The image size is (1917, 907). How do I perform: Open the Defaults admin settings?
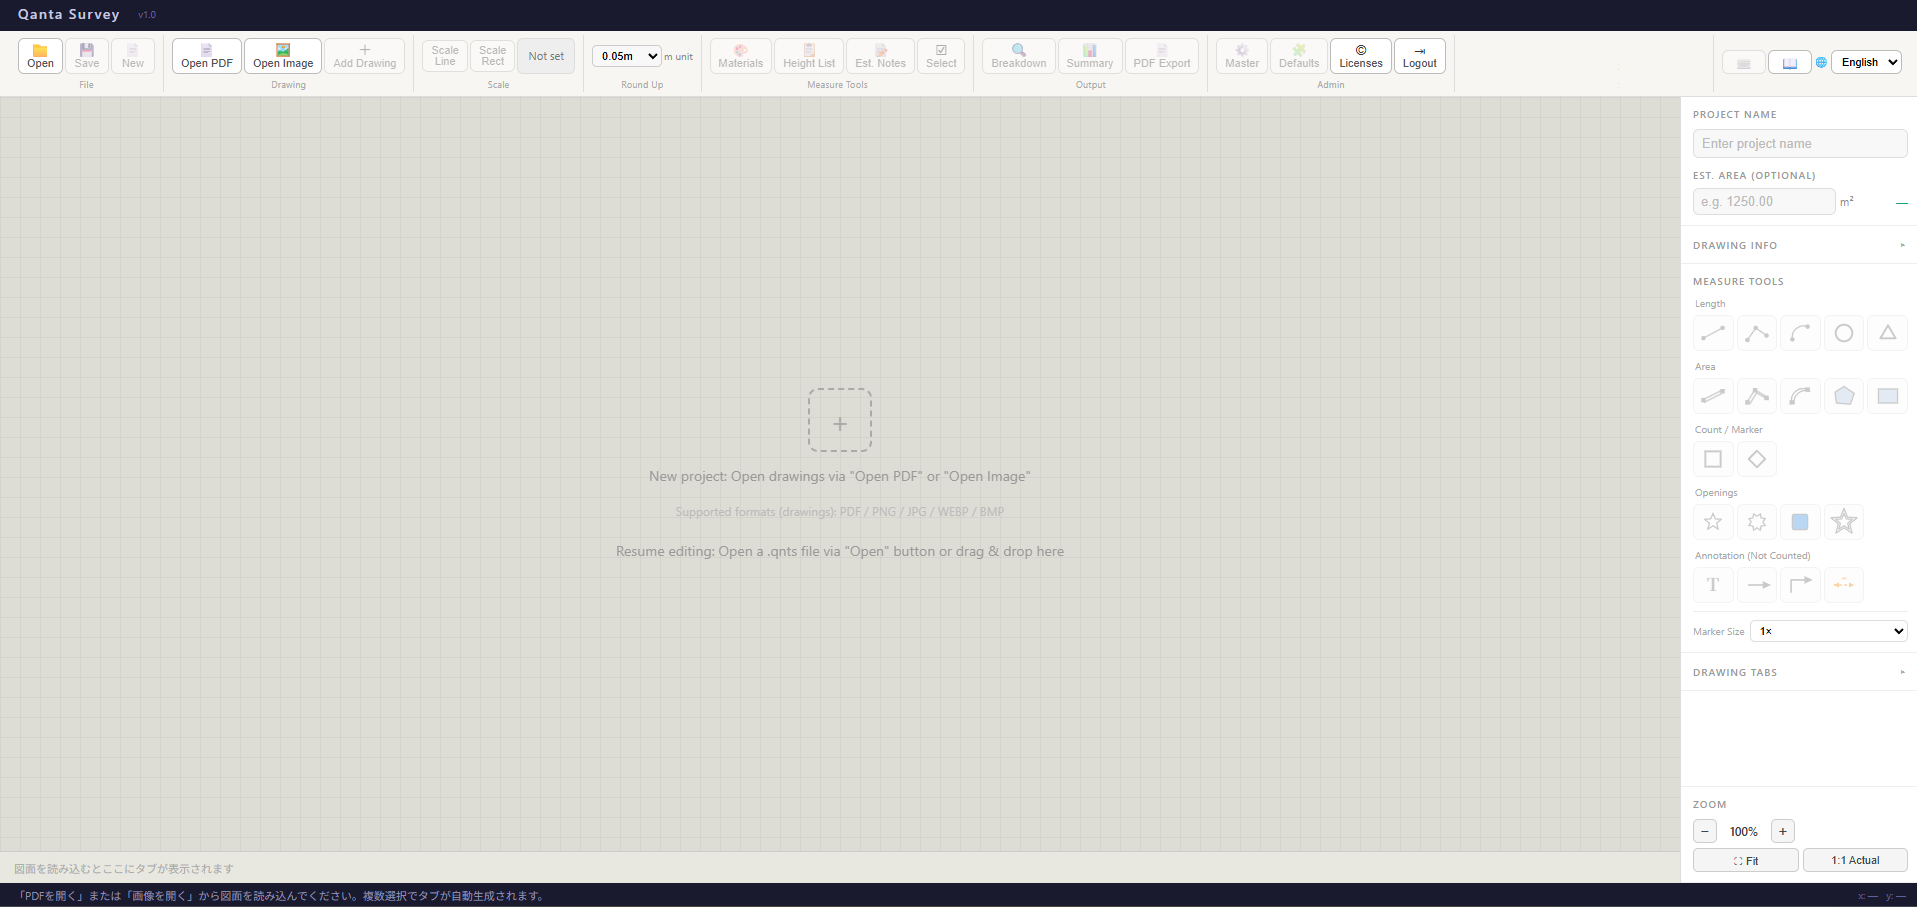pyautogui.click(x=1299, y=56)
